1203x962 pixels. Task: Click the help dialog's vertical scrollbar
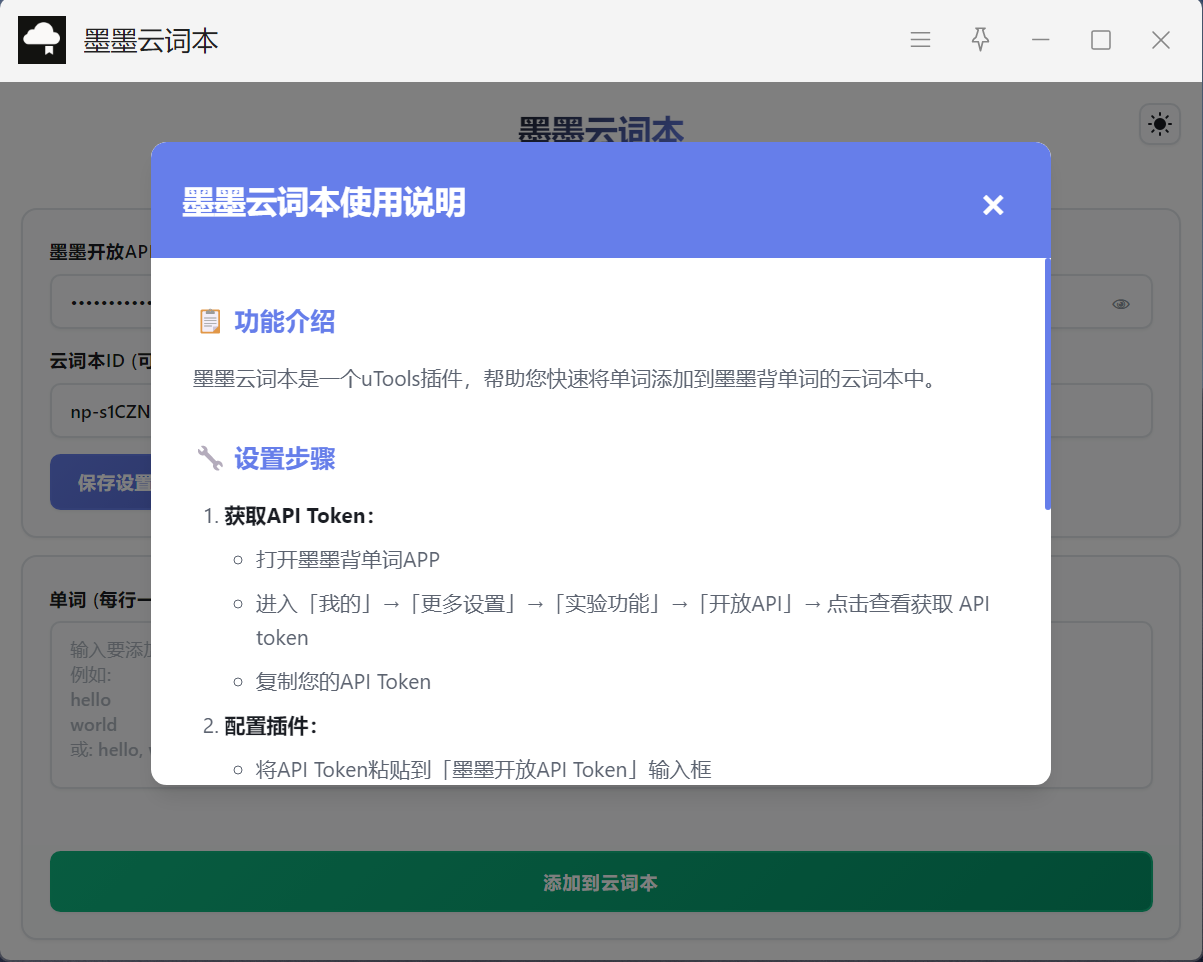(x=1047, y=385)
